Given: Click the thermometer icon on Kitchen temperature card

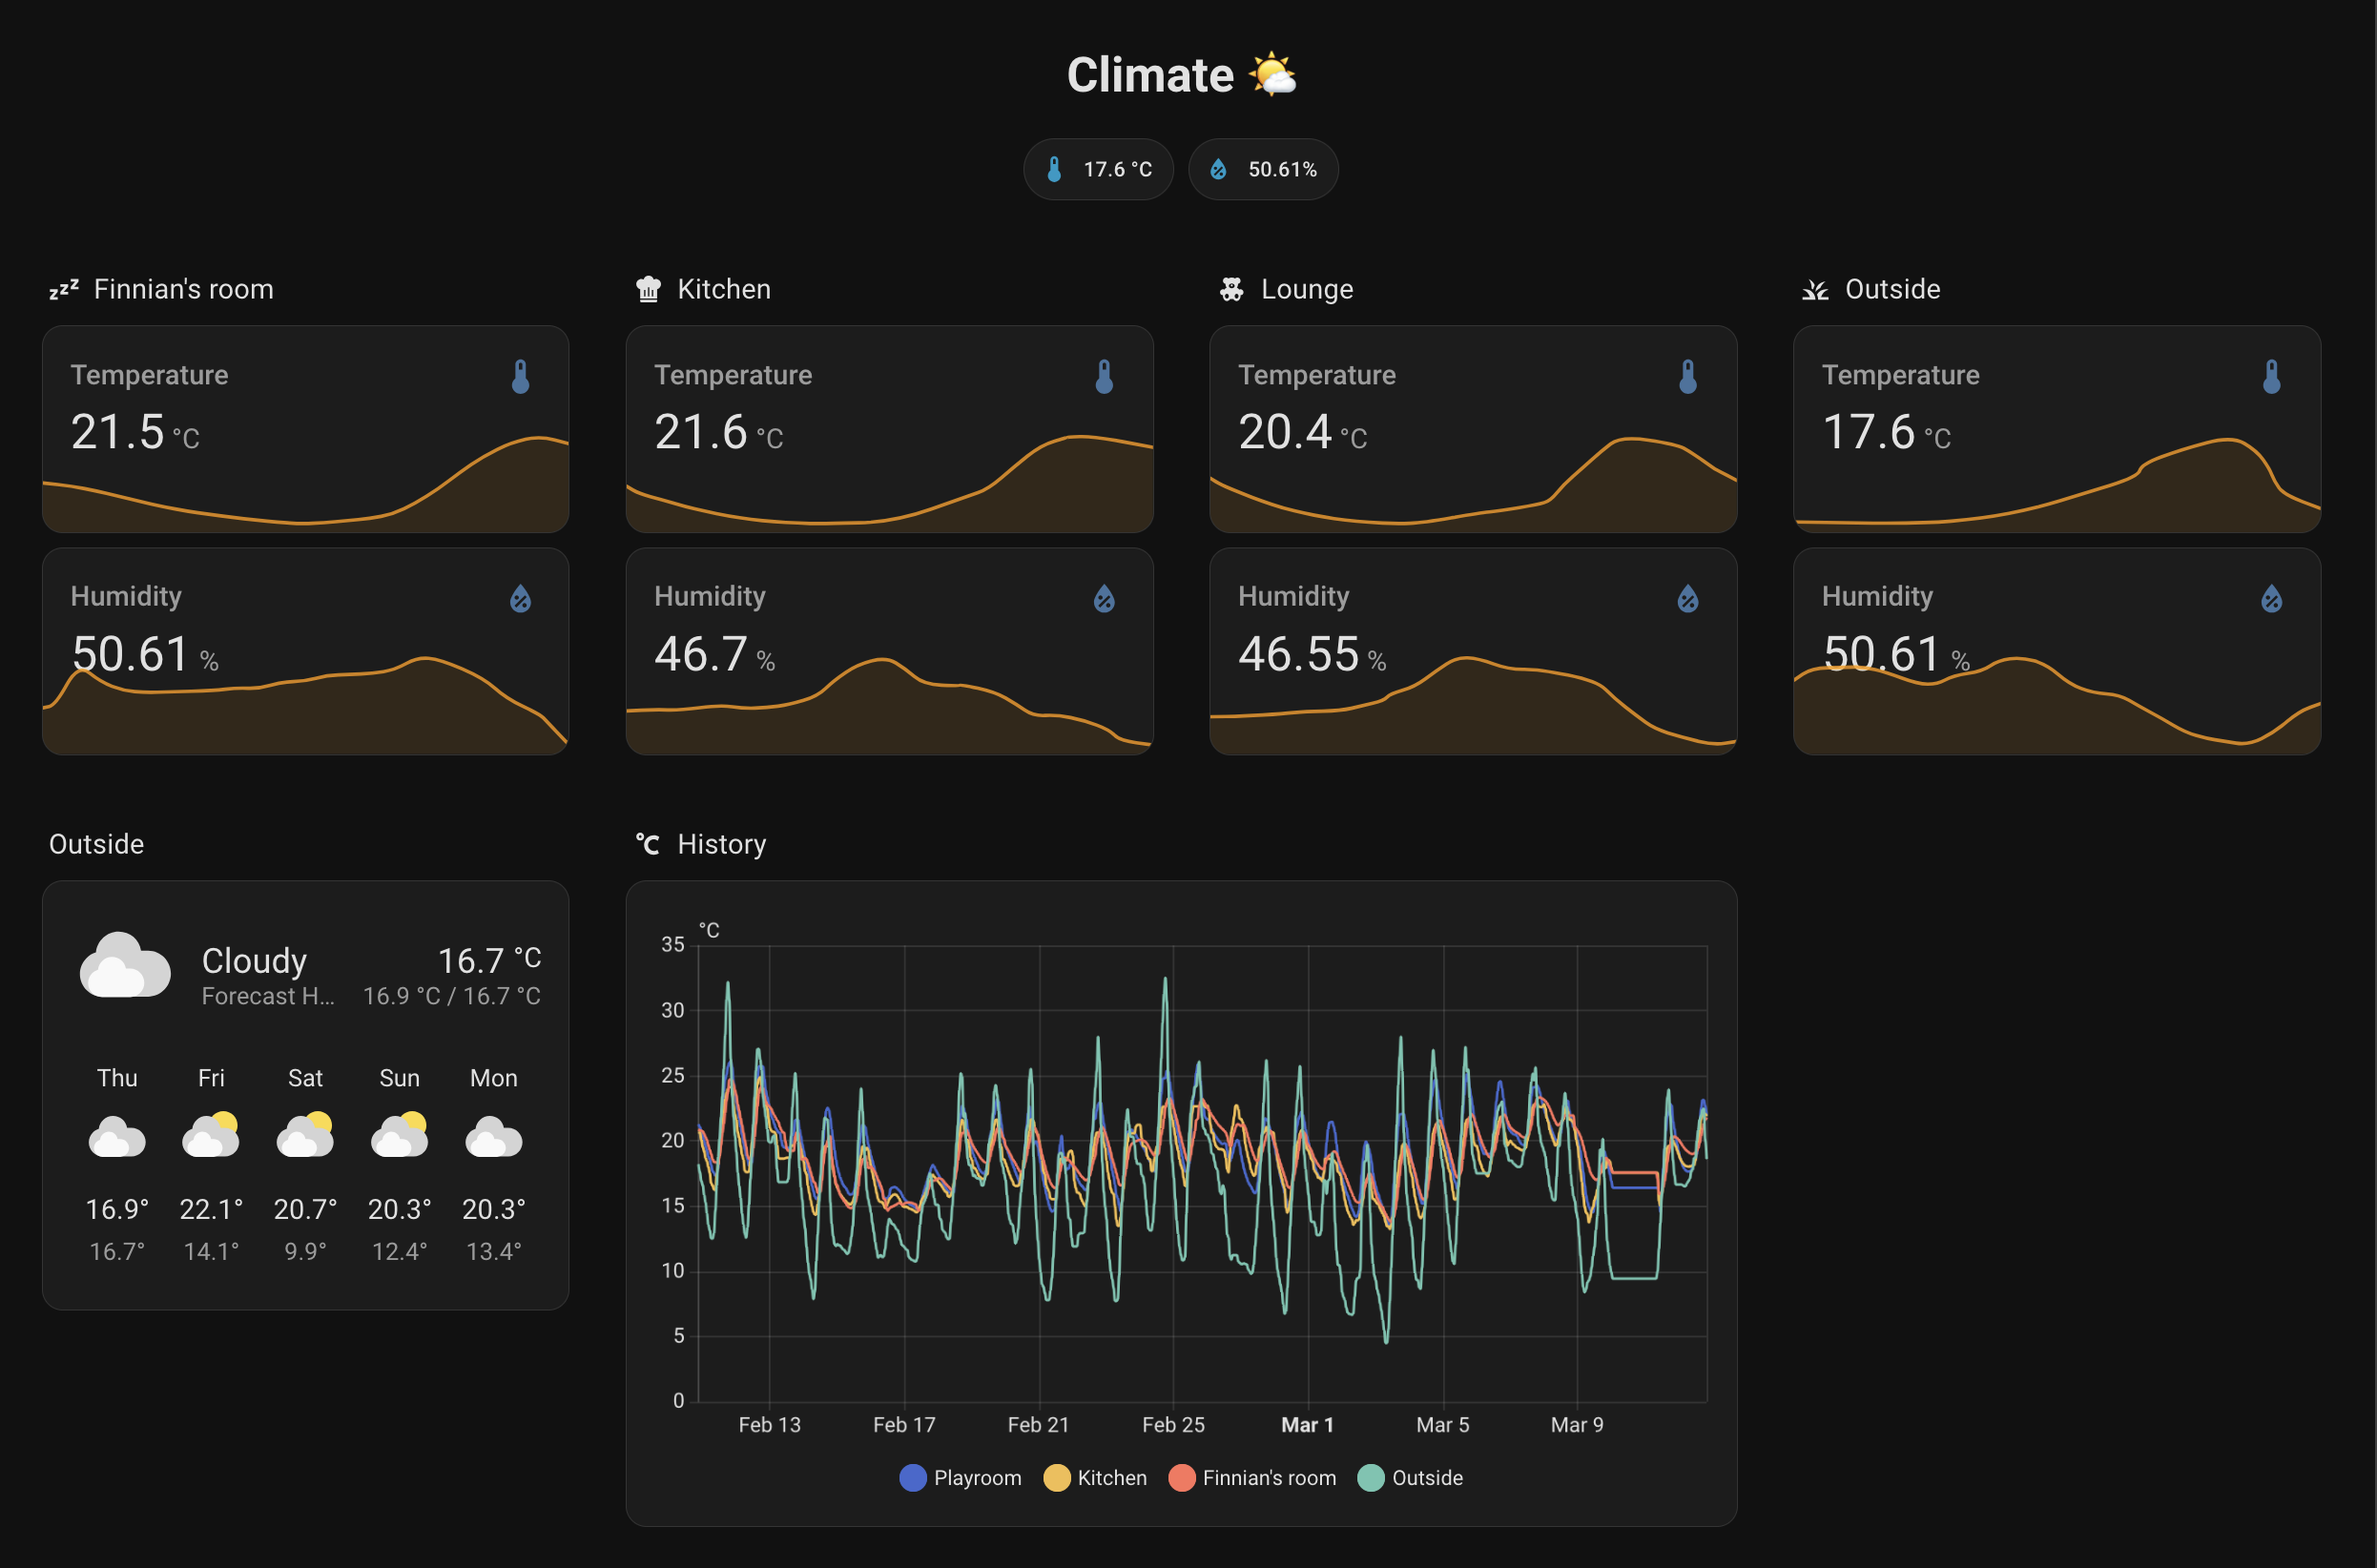Looking at the screenshot, I should click(x=1104, y=377).
